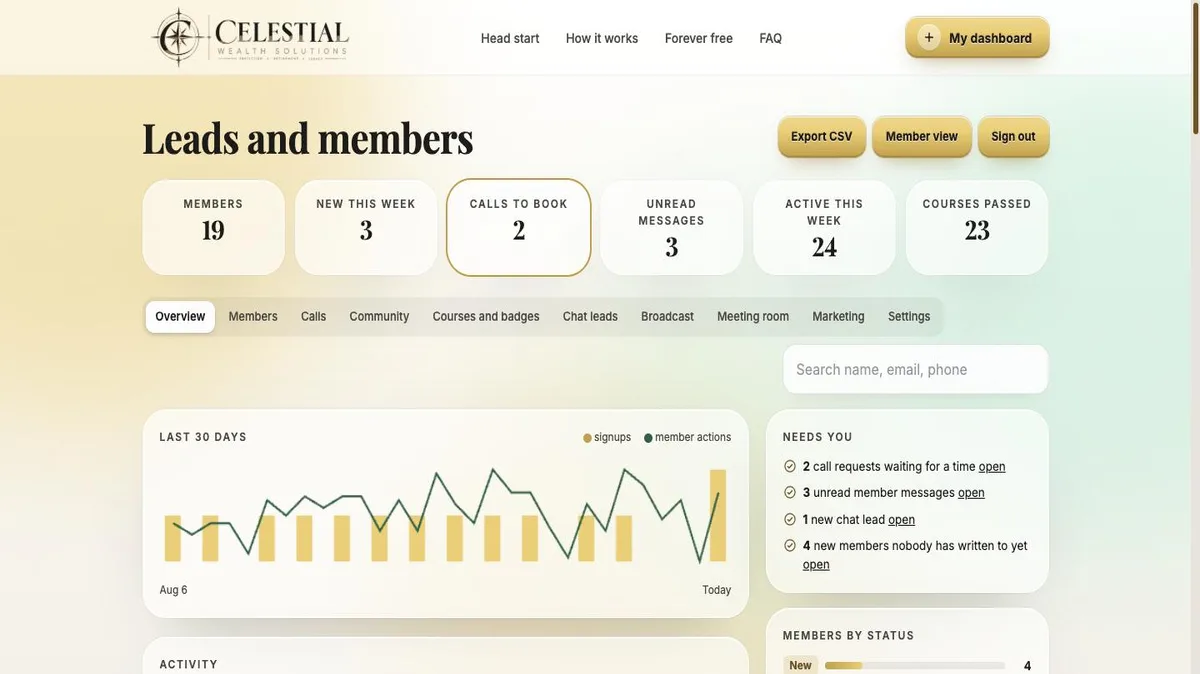Click the "Leads and members" page title

308,138
